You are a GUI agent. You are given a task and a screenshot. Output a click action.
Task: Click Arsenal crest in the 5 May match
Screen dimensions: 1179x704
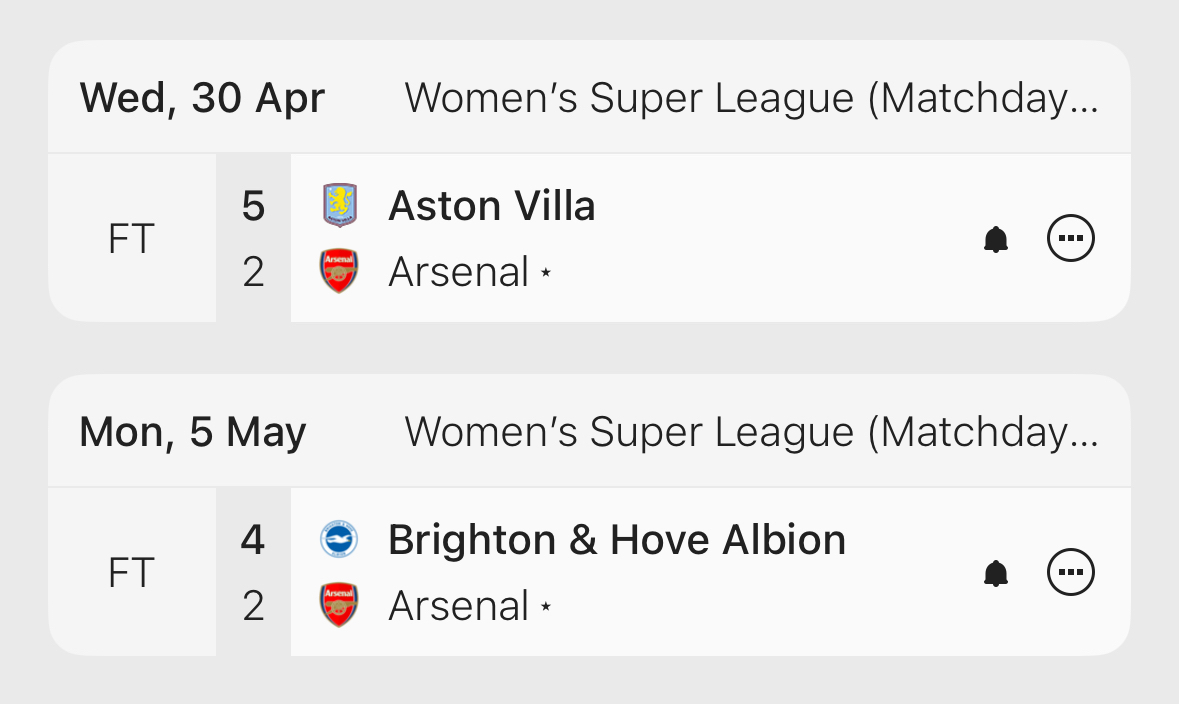pyautogui.click(x=339, y=606)
